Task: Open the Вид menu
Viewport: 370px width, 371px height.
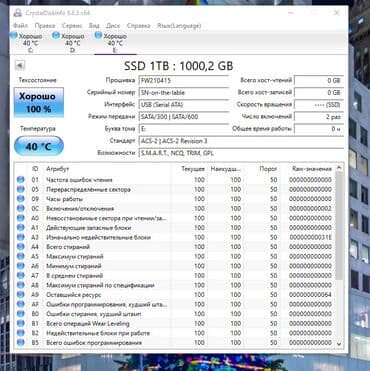Action: [x=94, y=26]
